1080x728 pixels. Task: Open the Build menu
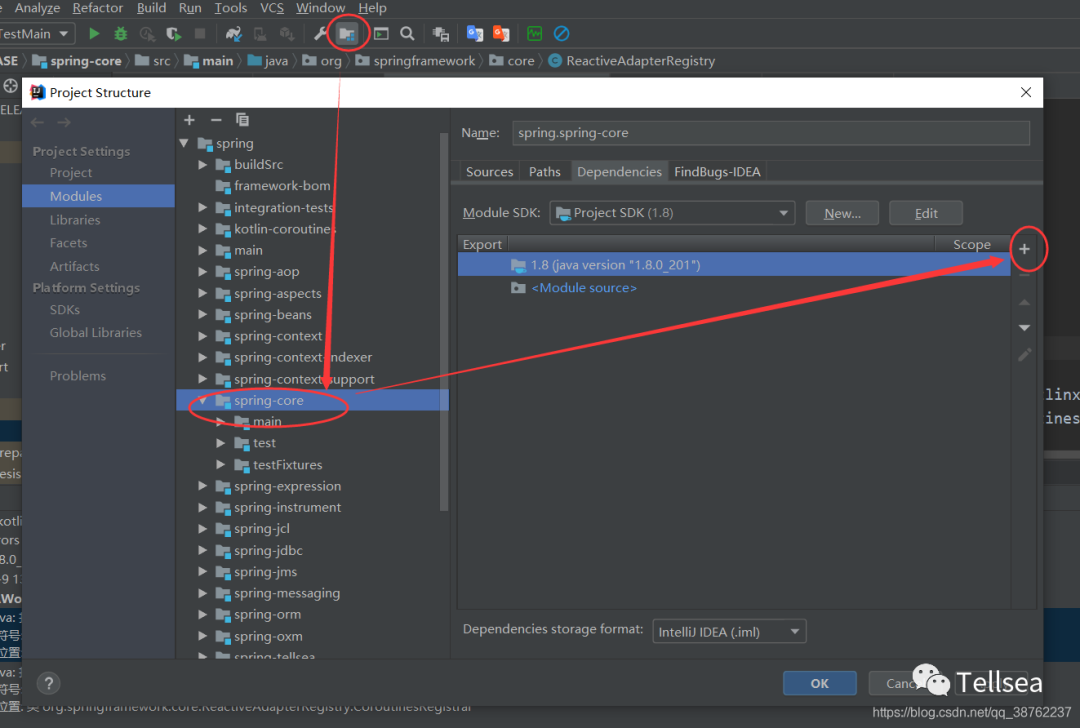[x=152, y=8]
